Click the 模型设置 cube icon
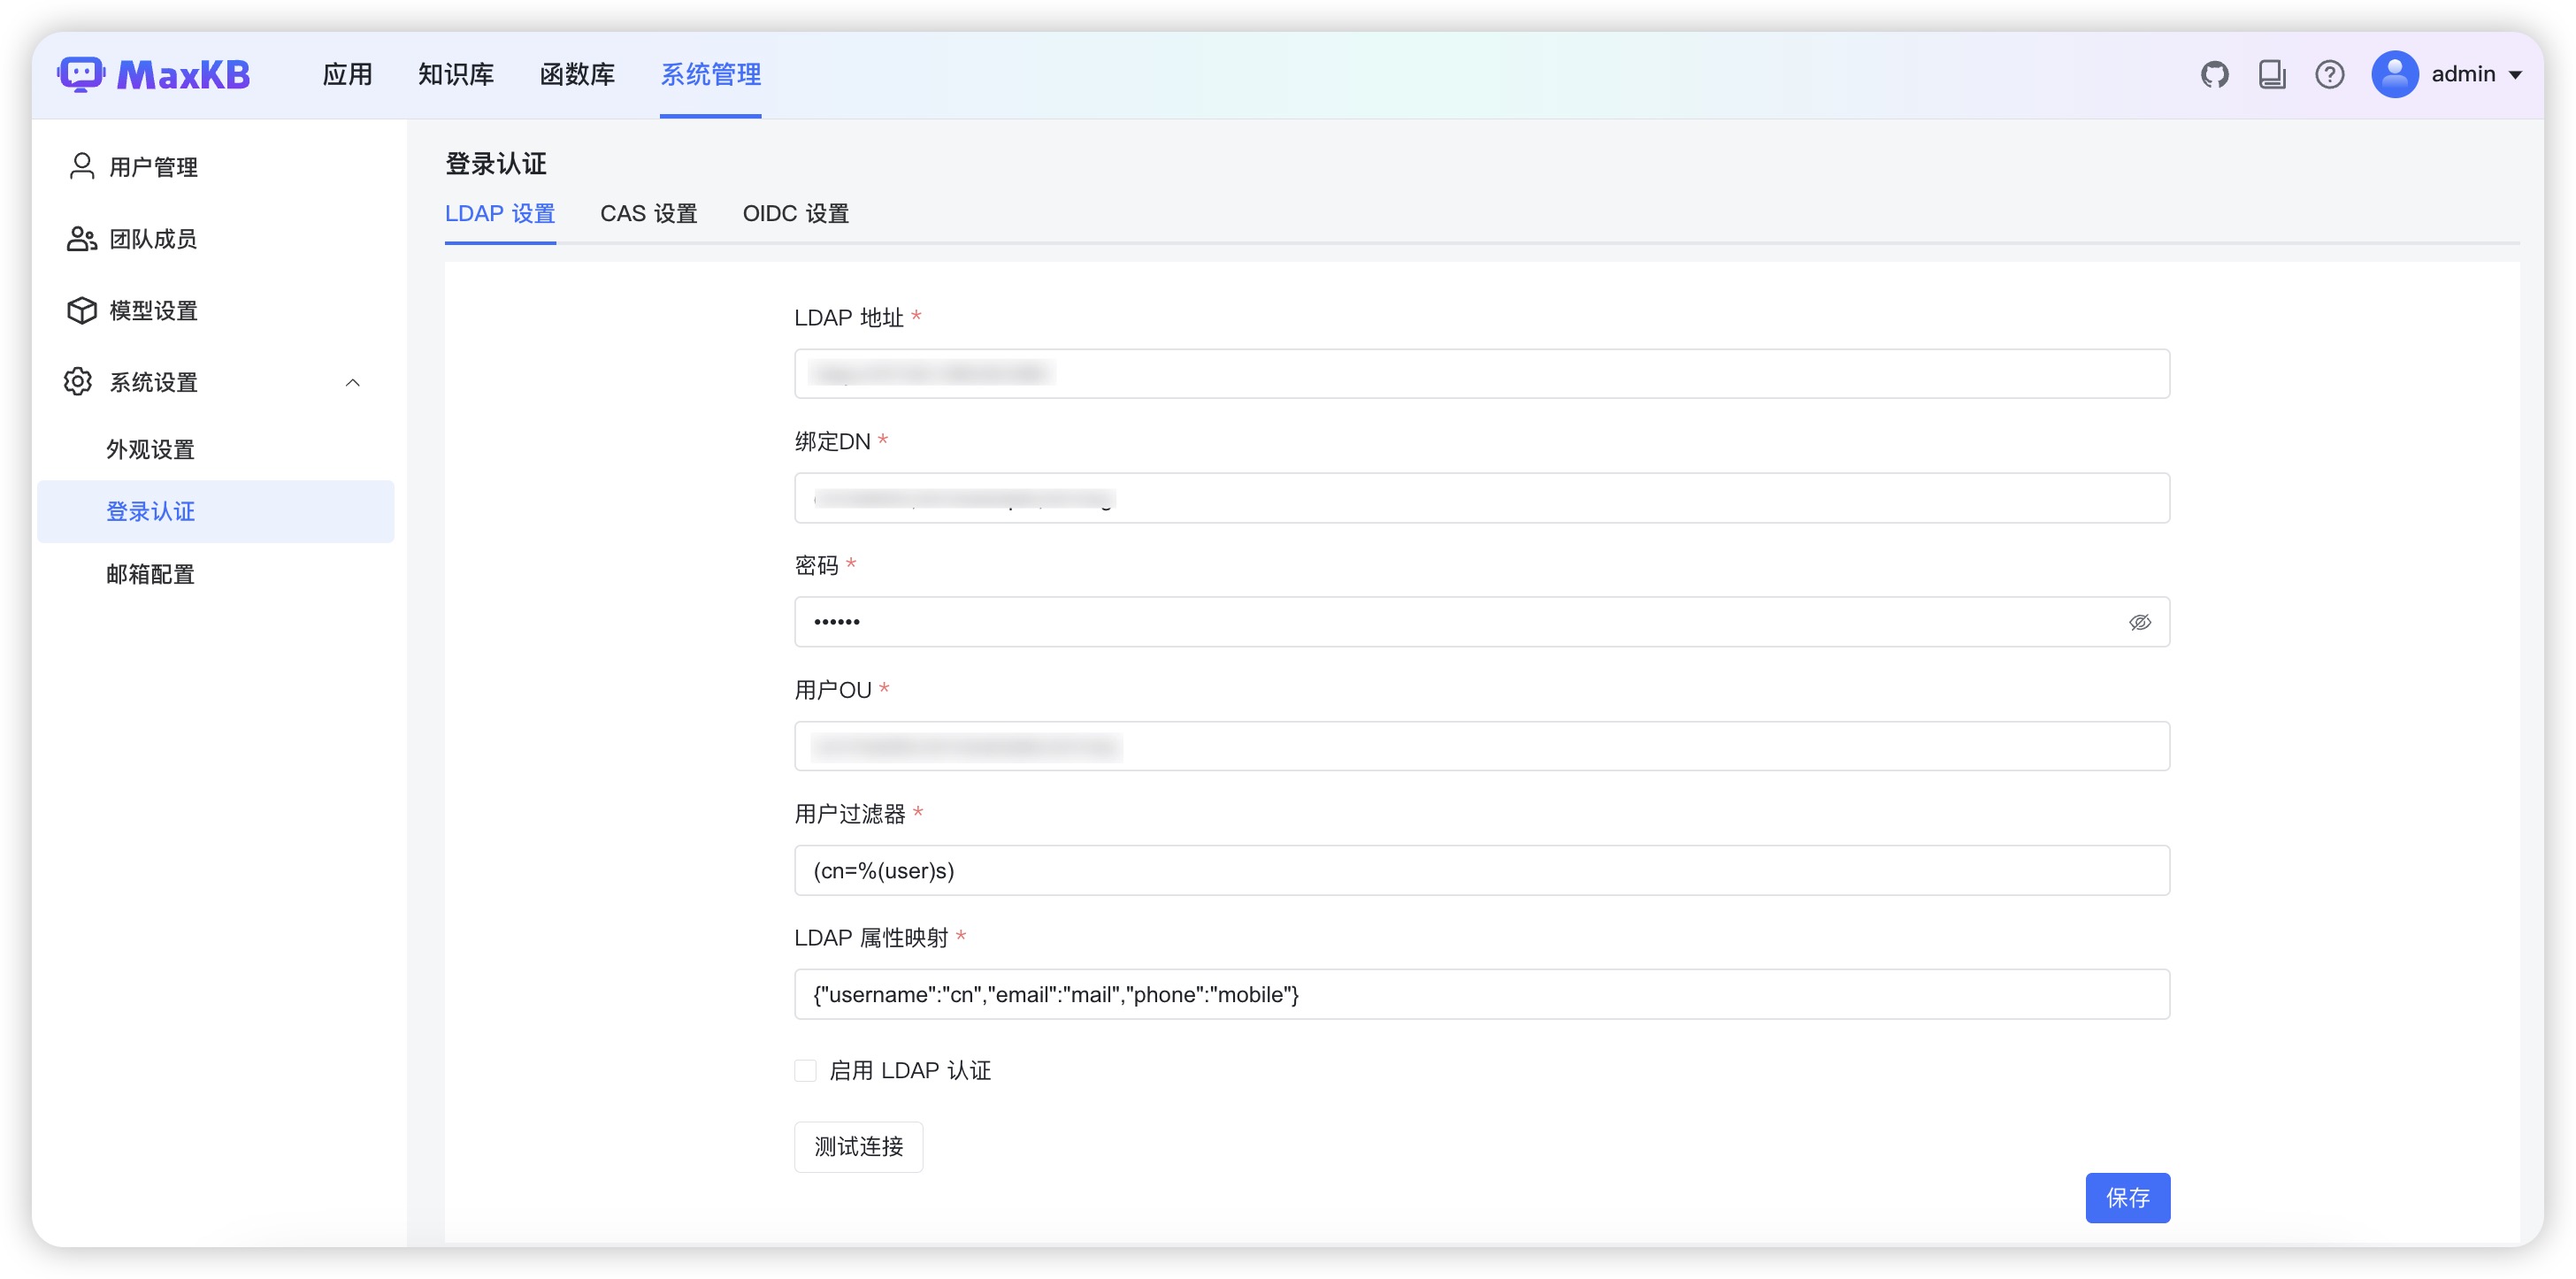 coord(81,310)
